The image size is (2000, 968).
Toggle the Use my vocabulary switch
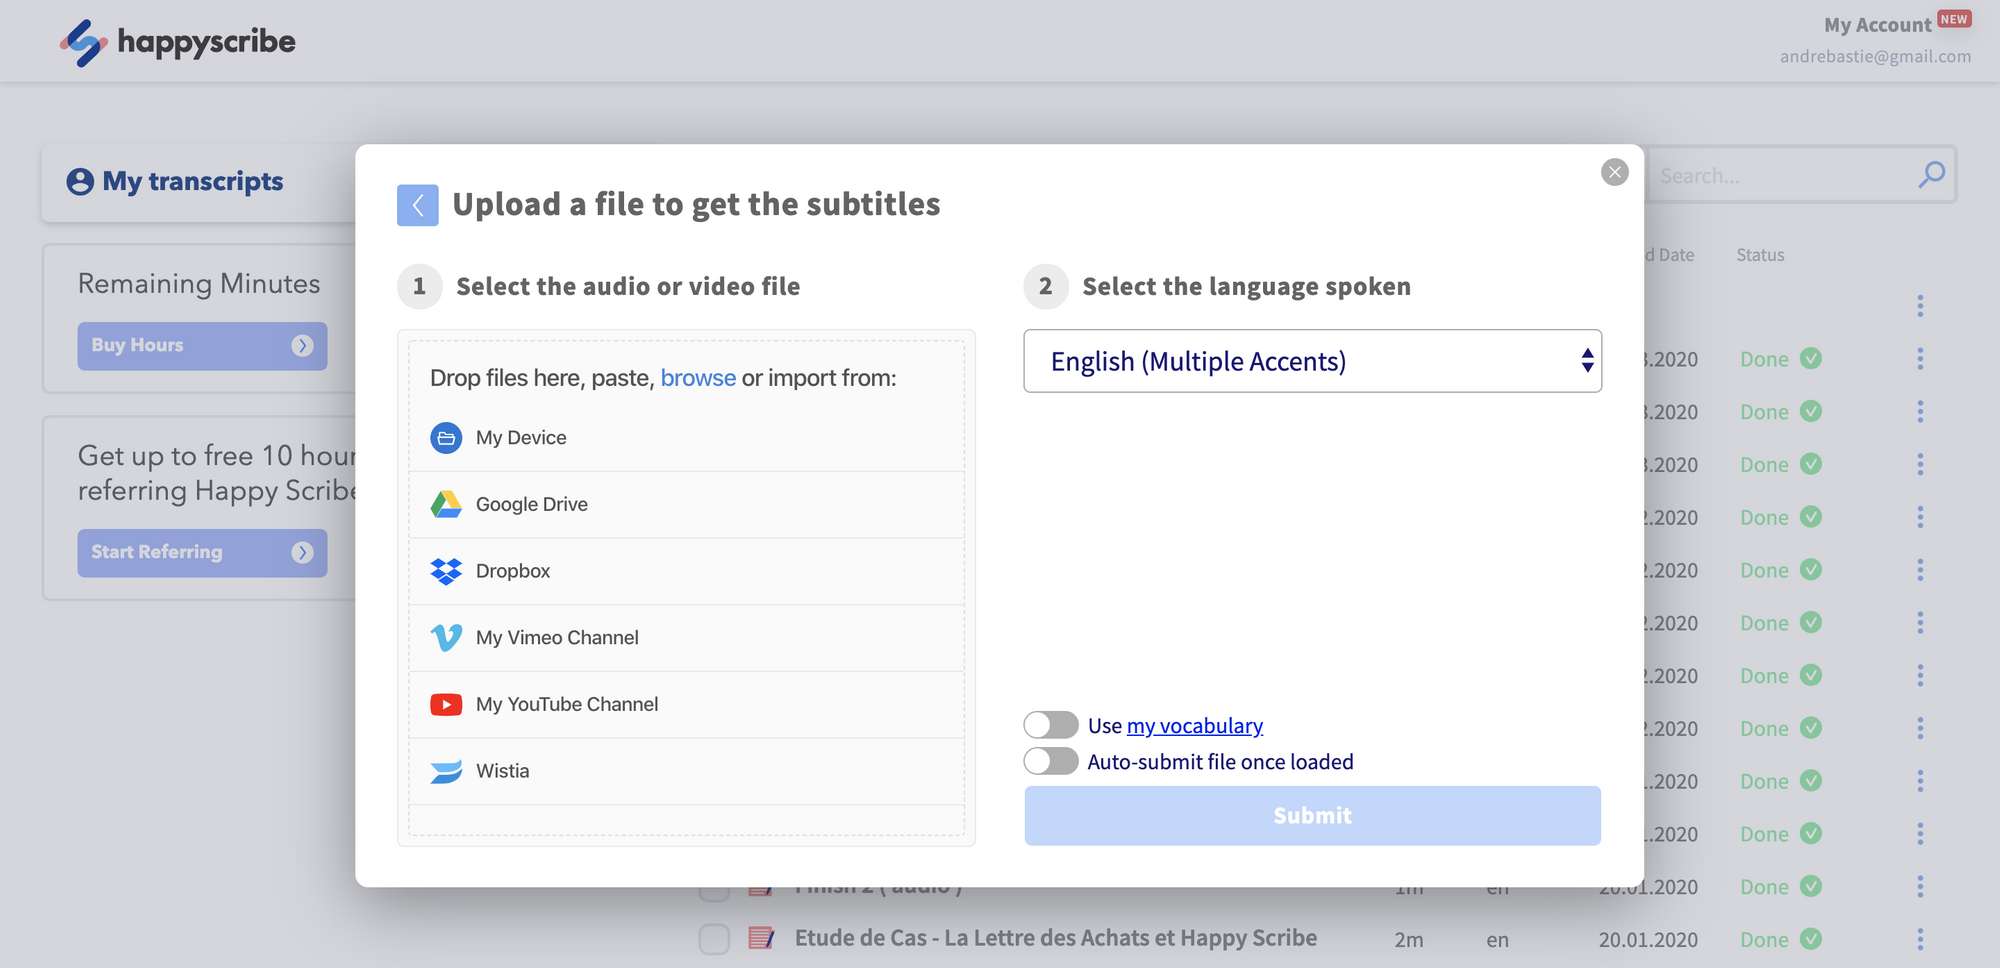1051,725
